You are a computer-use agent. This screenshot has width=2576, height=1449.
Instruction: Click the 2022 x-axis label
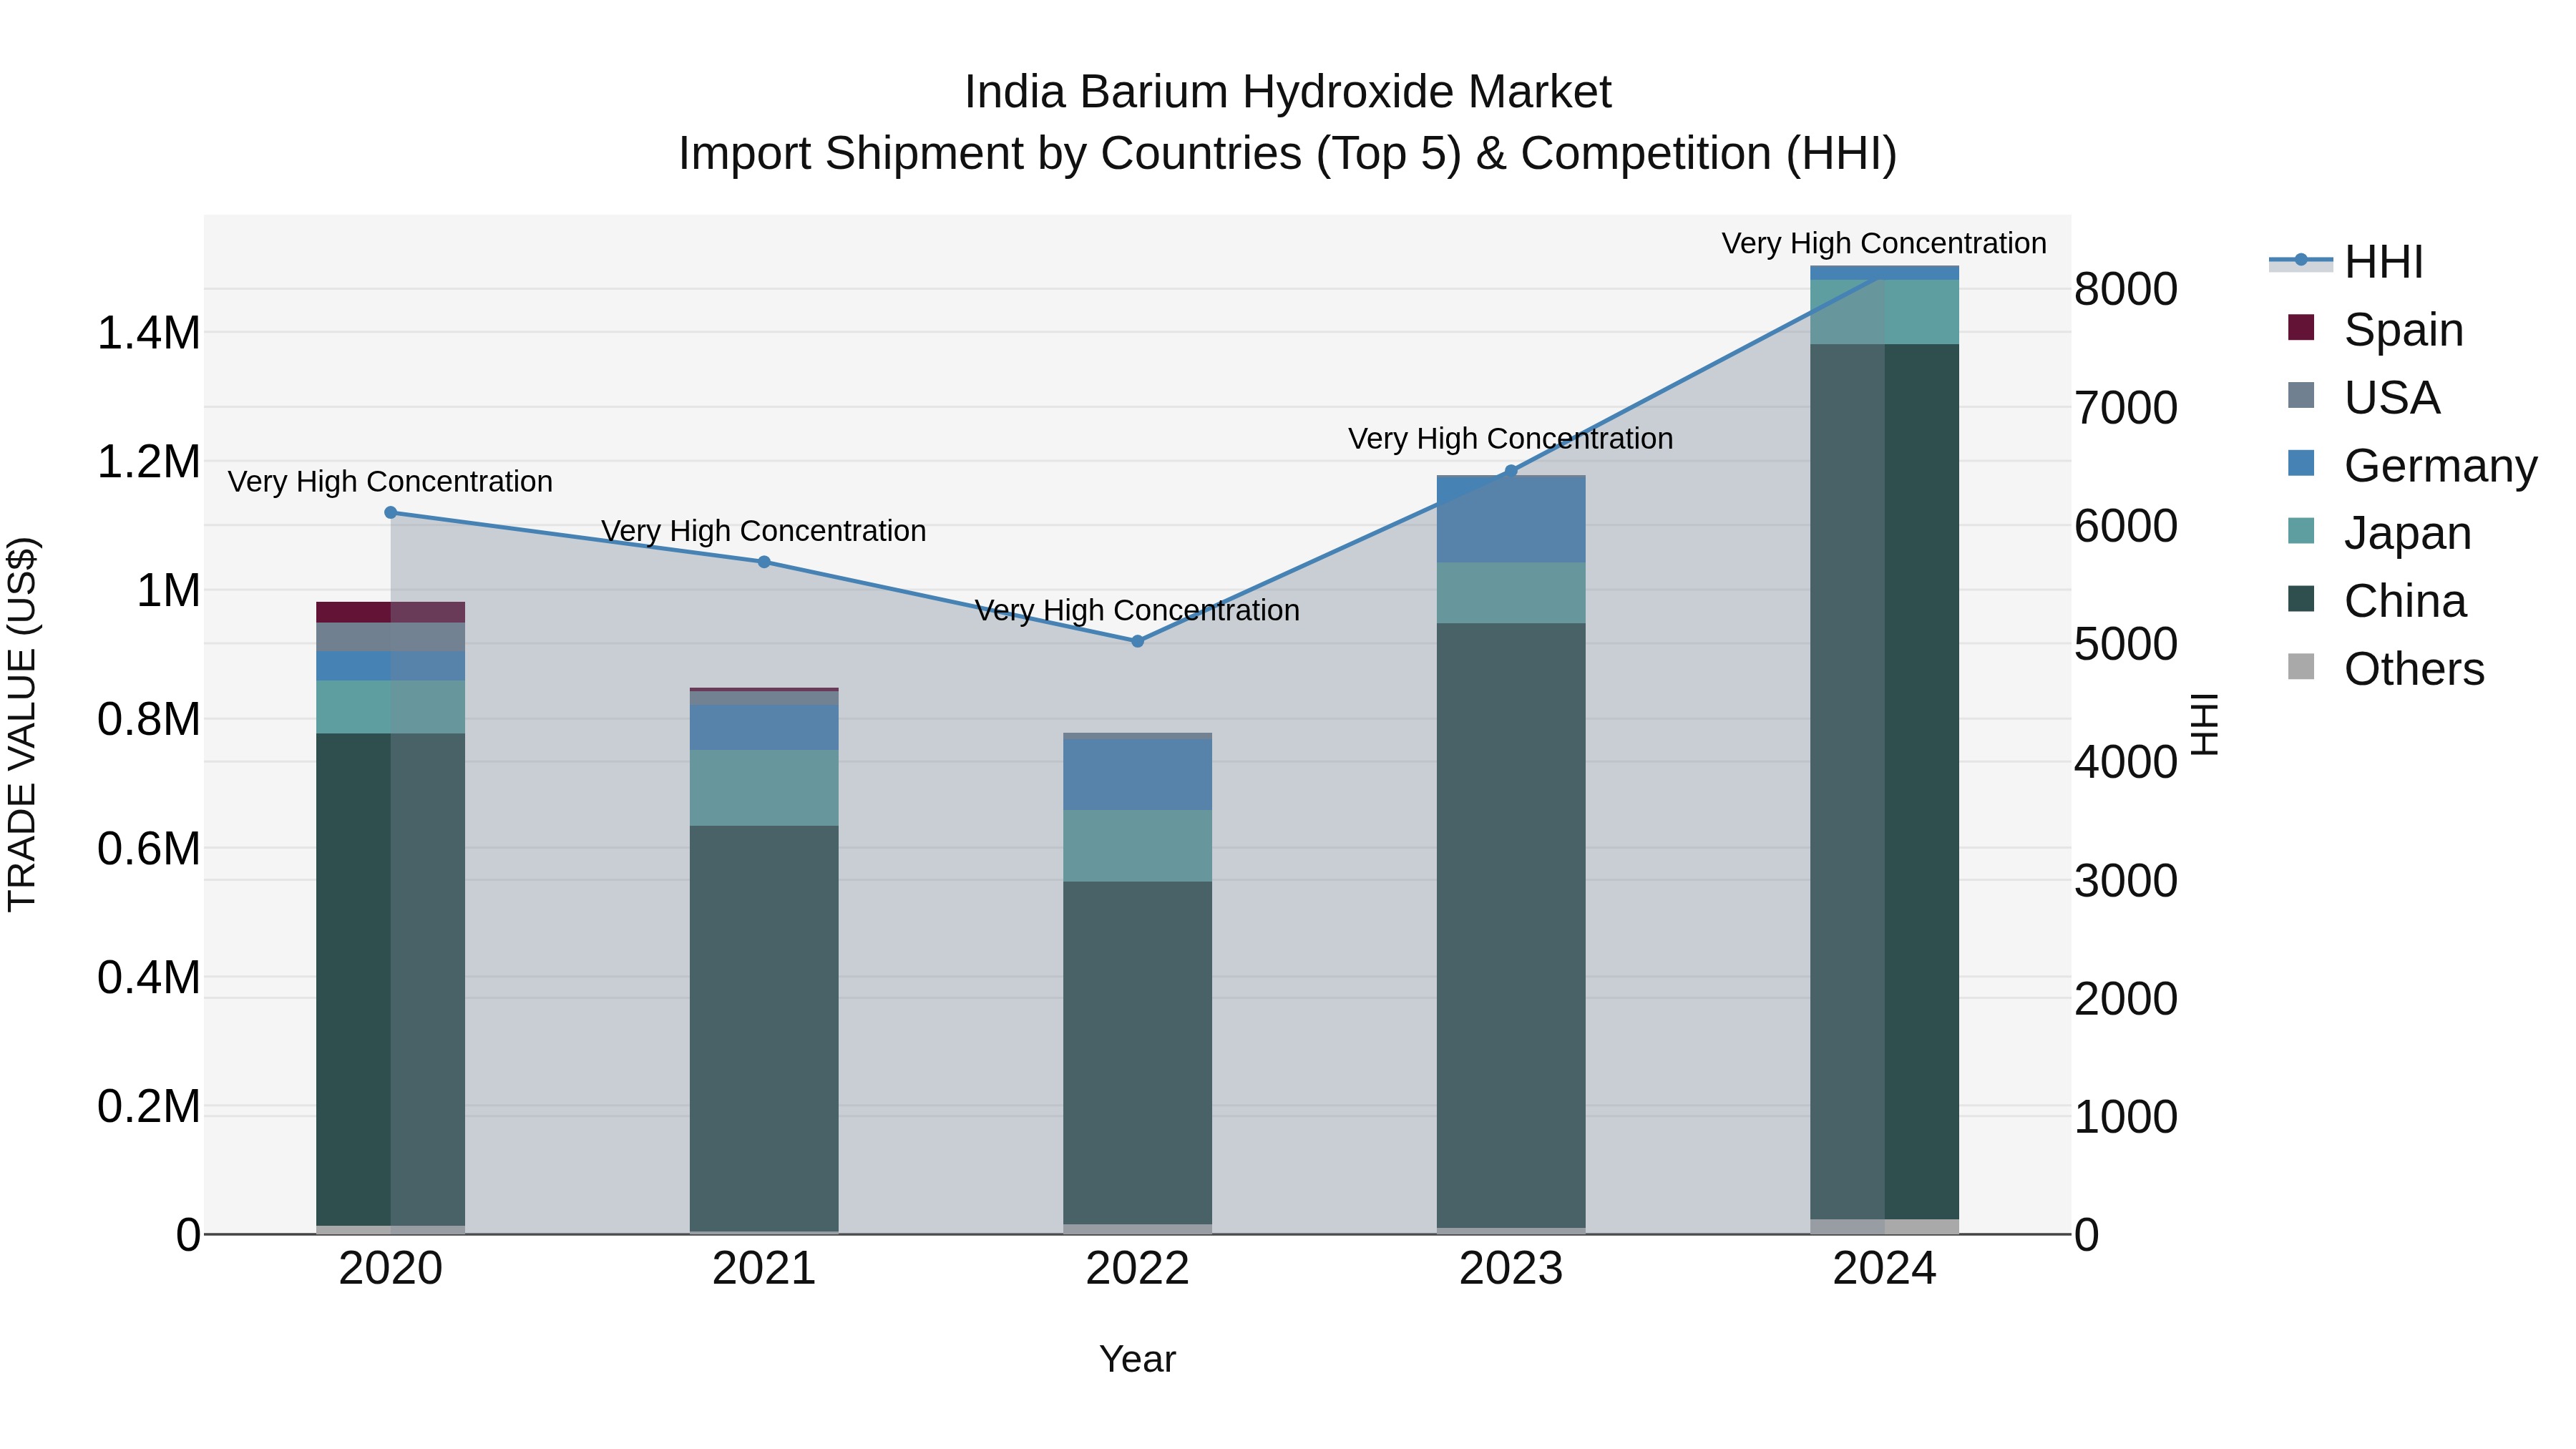click(x=1137, y=1269)
